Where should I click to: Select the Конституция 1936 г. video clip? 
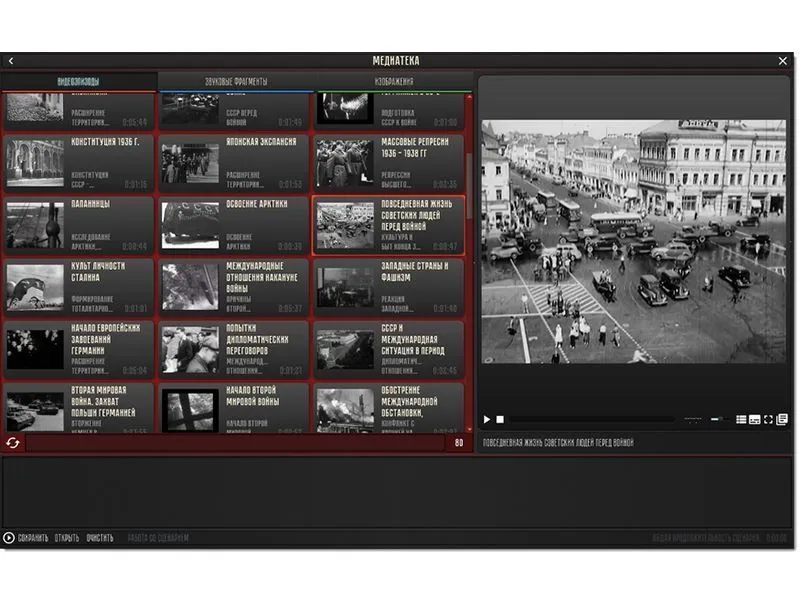coord(79,162)
